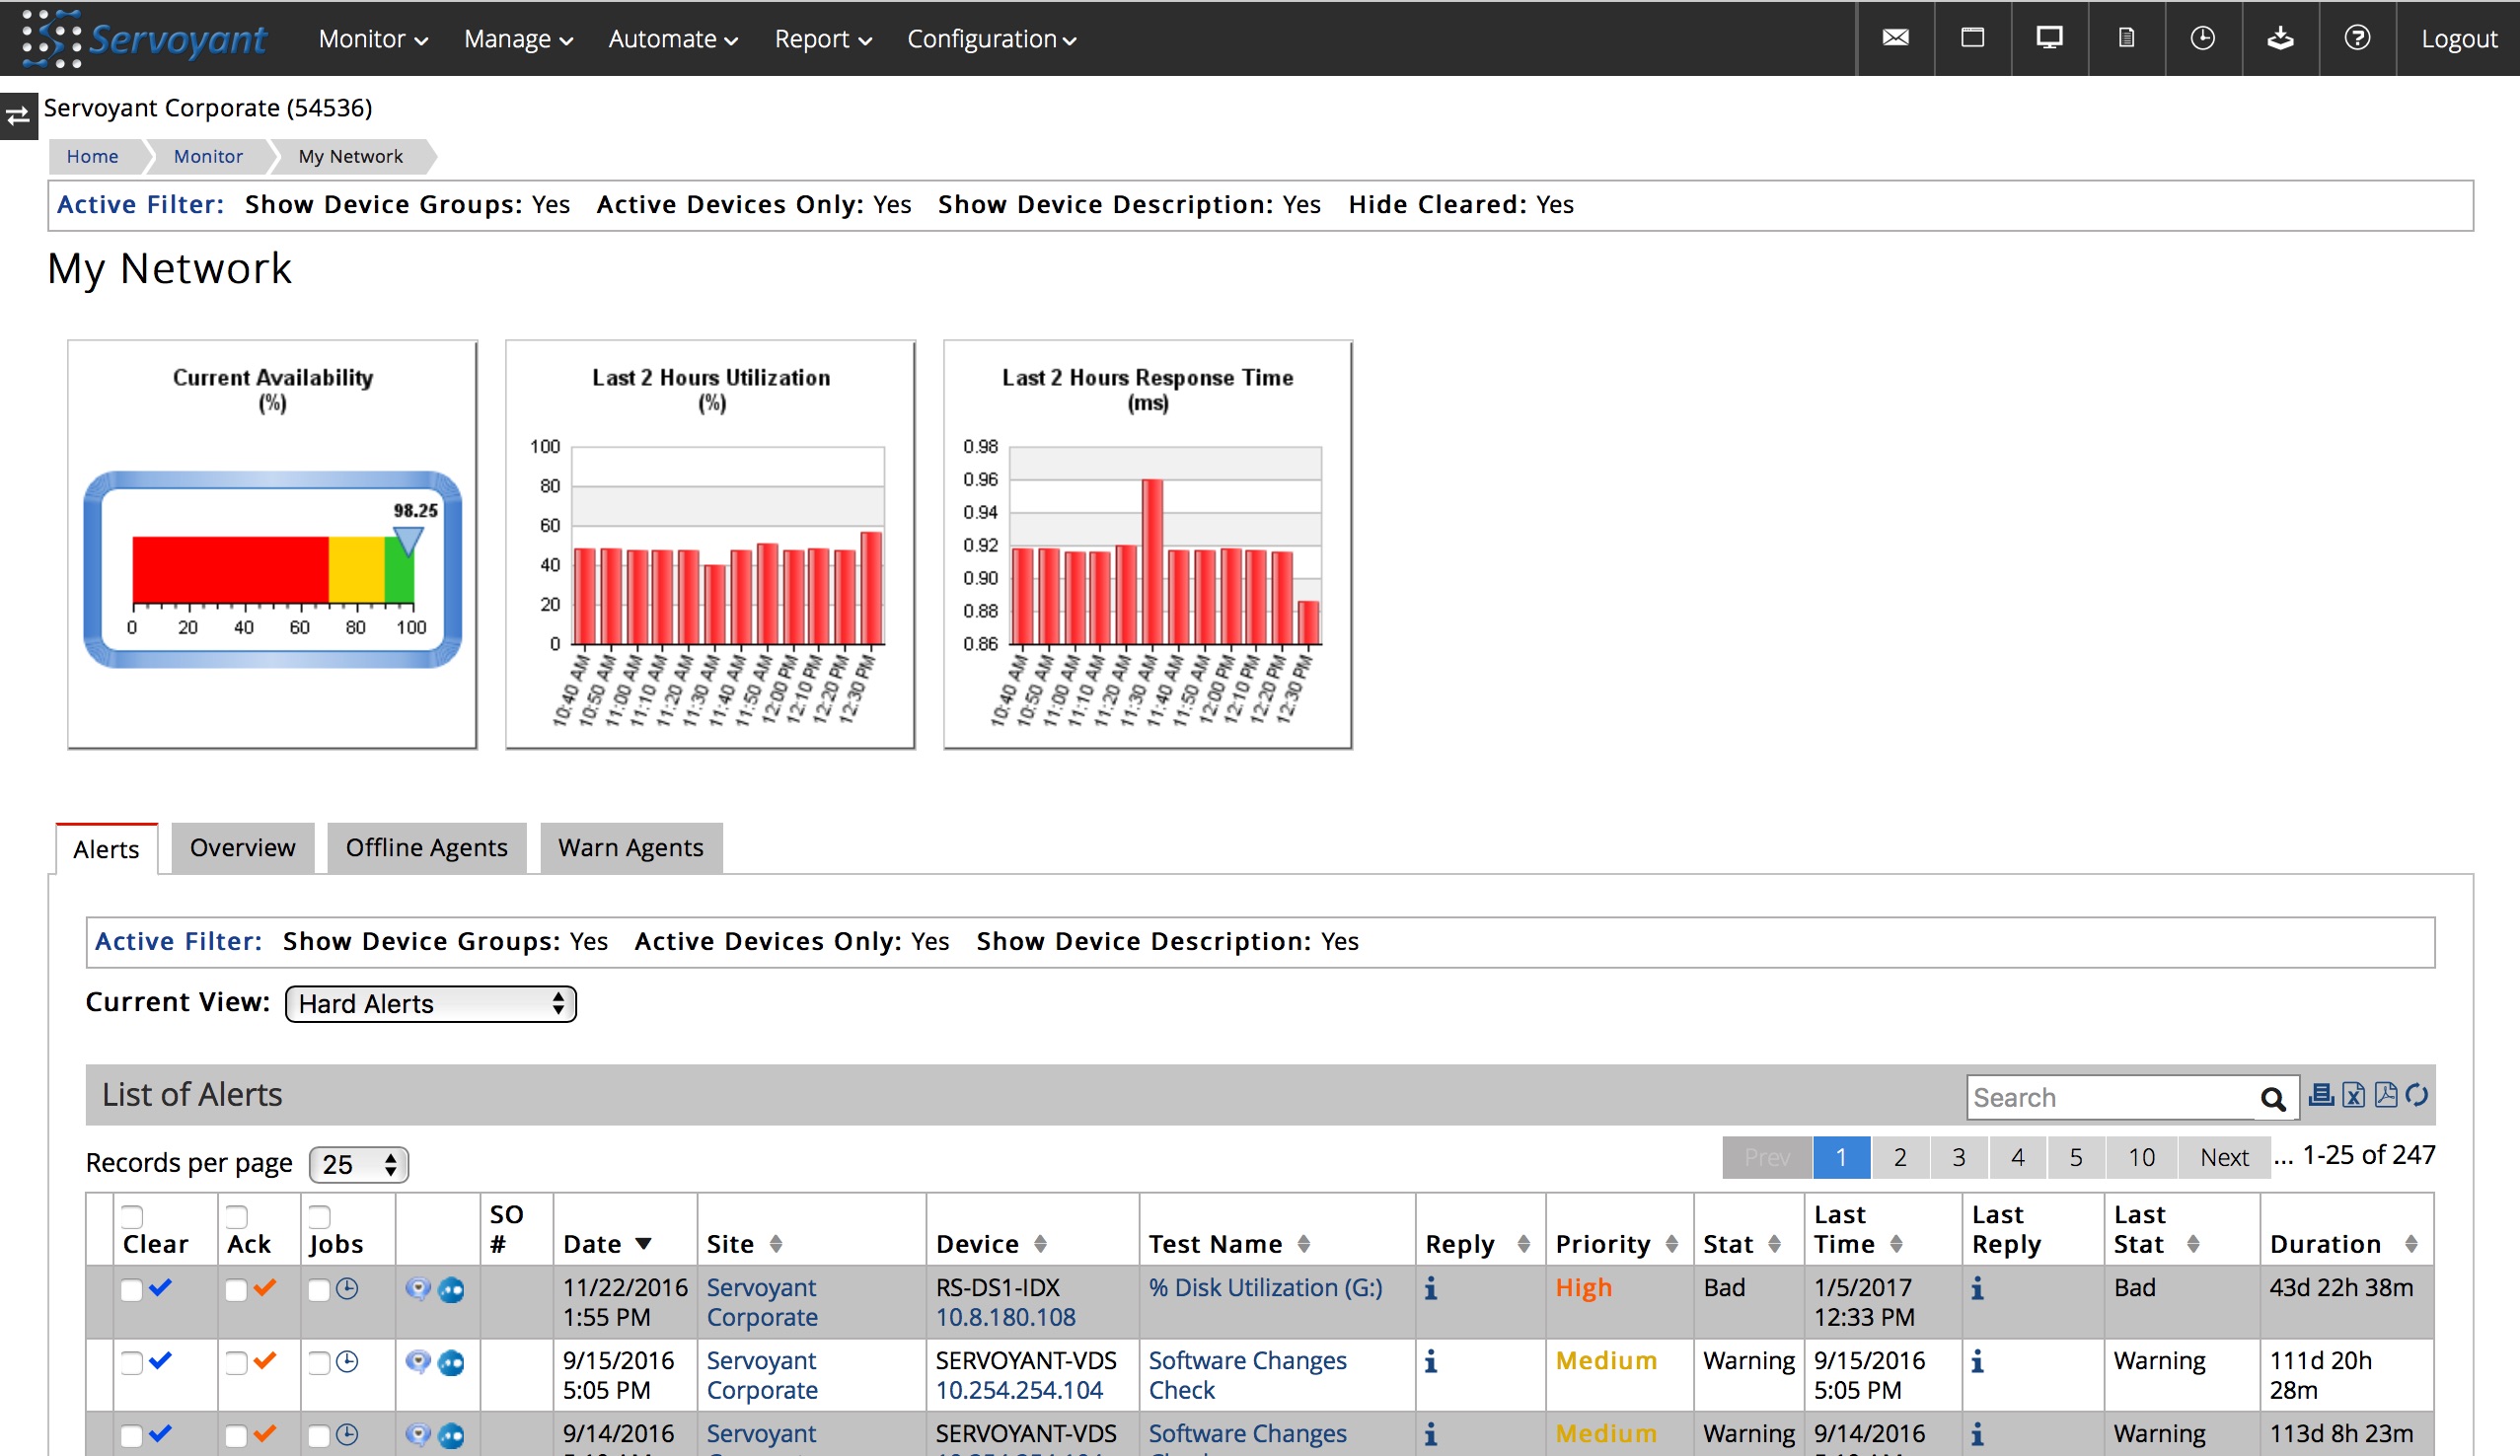Check the Ack column header checkbox

point(237,1217)
